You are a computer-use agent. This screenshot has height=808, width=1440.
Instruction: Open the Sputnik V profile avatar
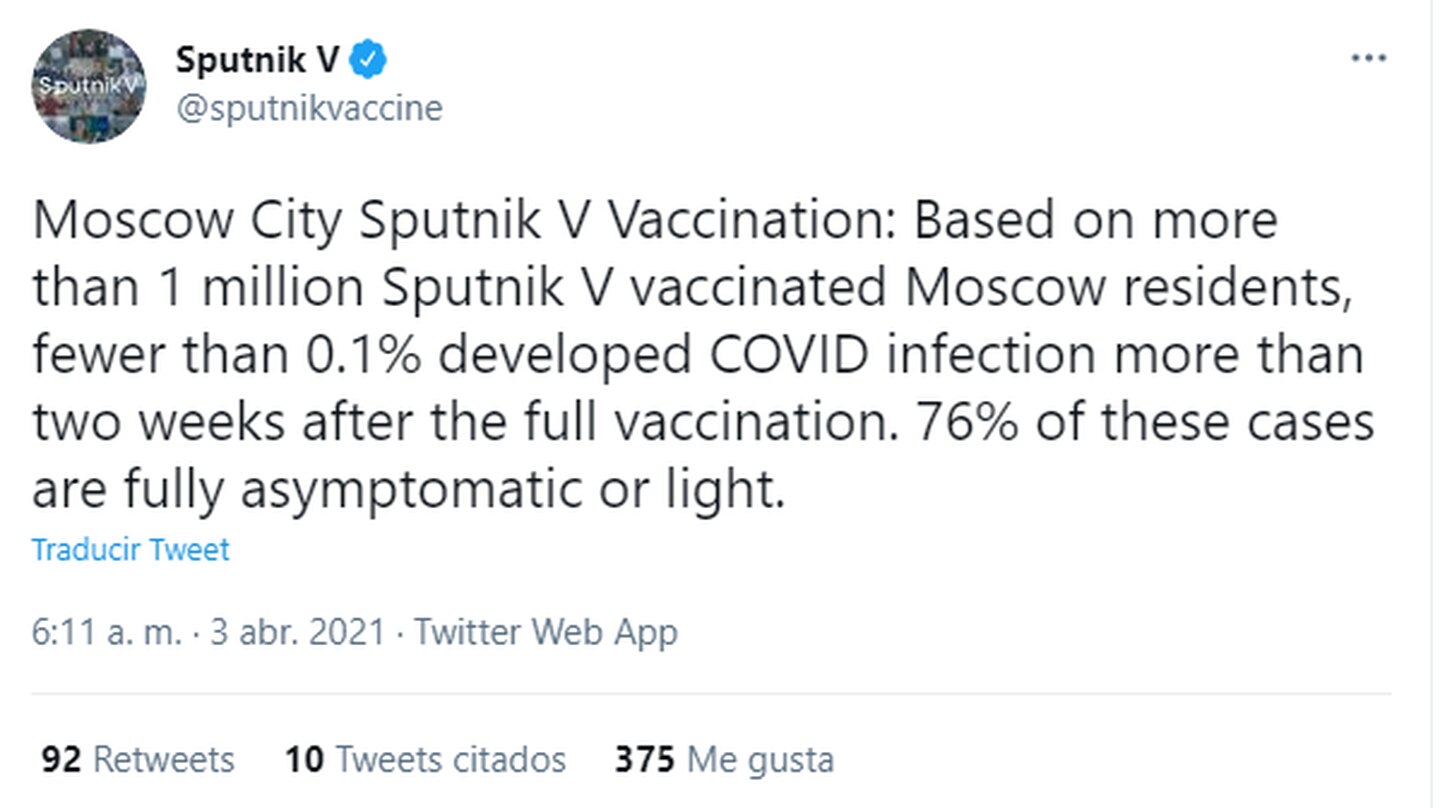[x=89, y=86]
